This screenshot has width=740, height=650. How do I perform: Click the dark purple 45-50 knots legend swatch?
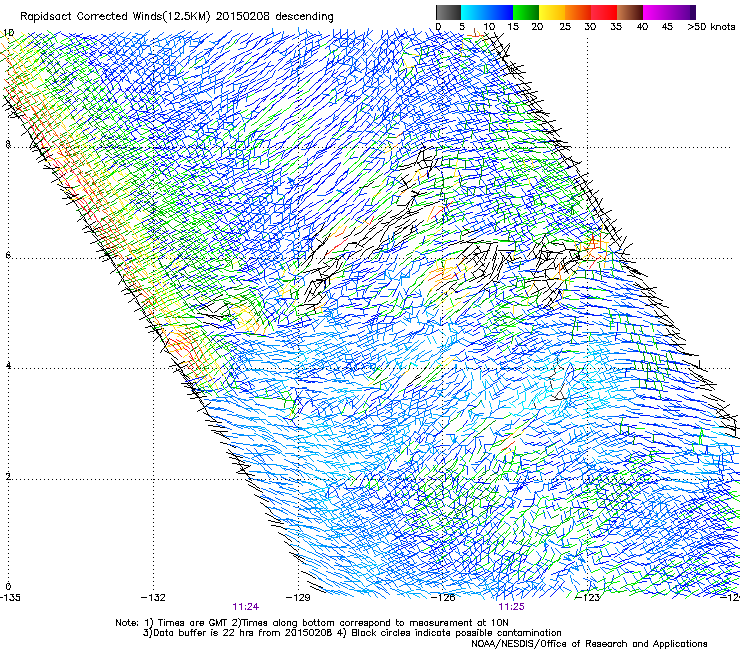click(x=682, y=12)
